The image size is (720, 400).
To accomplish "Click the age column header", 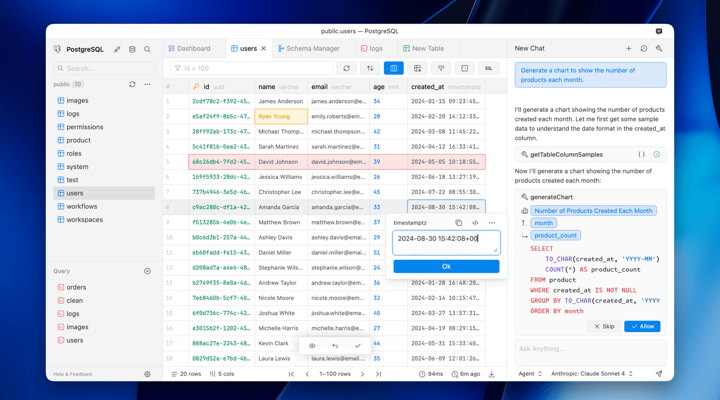I will (388, 86).
